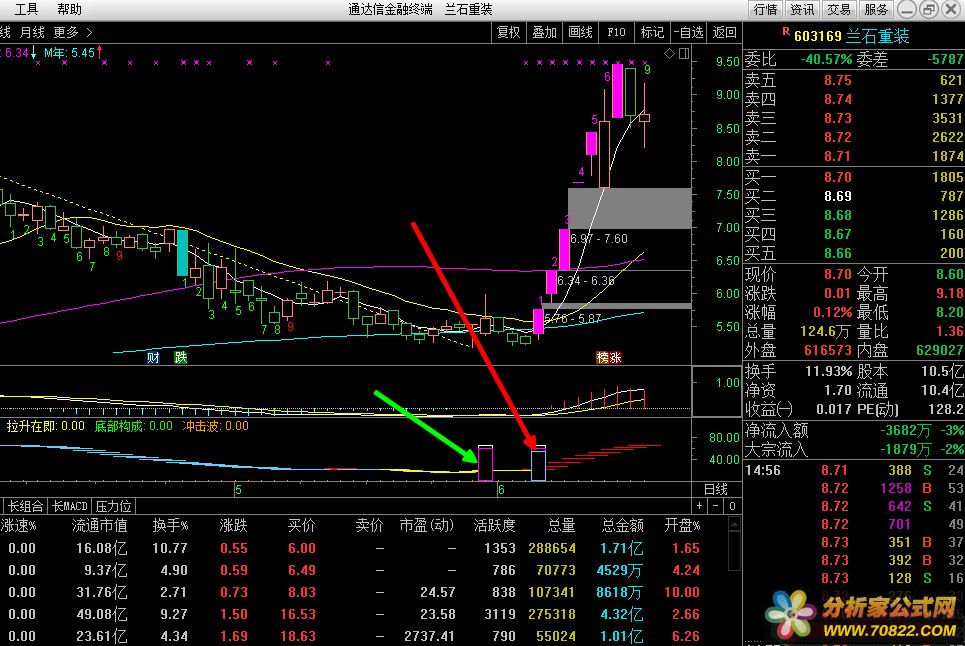Select 压力位 indicator tab
Screen dimensions: 965x646
click(x=114, y=506)
